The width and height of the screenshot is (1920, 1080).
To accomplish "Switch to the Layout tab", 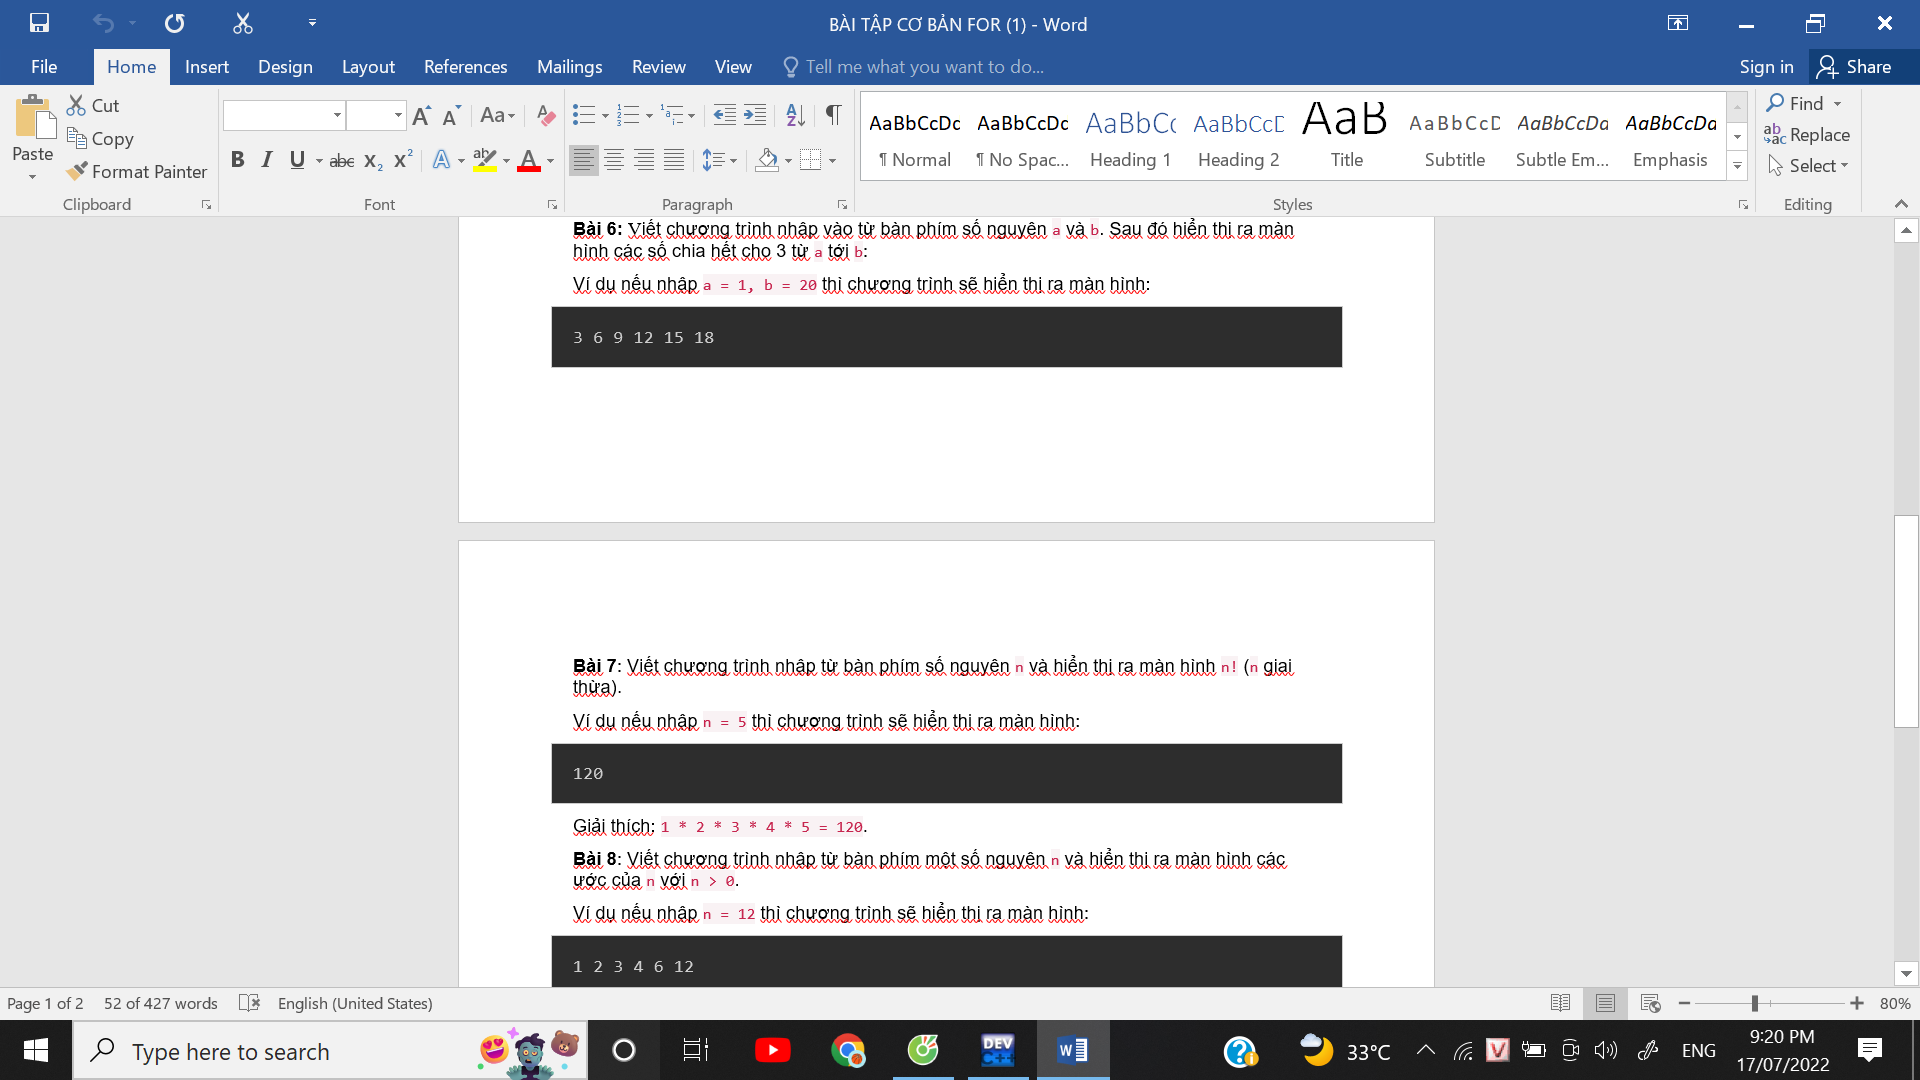I will pyautogui.click(x=368, y=67).
